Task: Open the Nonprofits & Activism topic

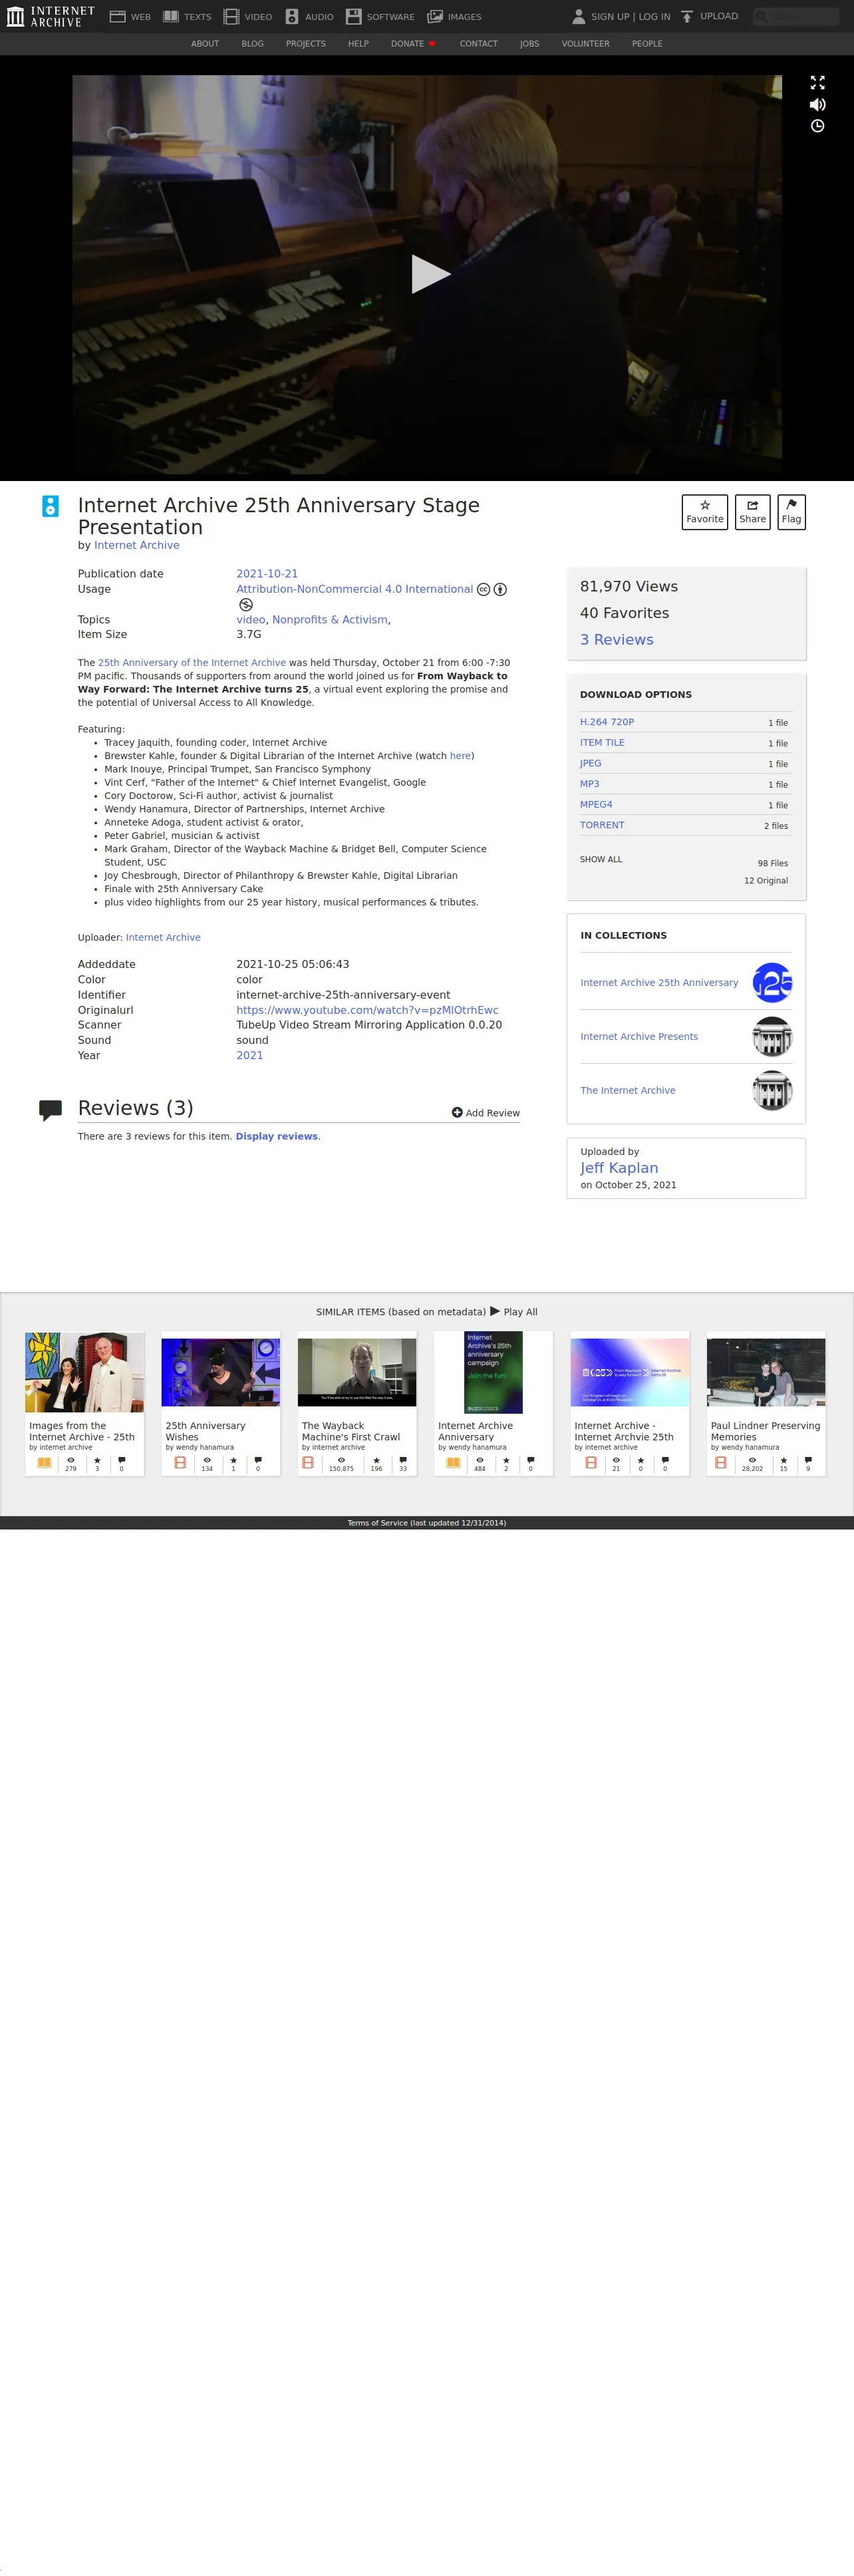Action: pos(329,620)
